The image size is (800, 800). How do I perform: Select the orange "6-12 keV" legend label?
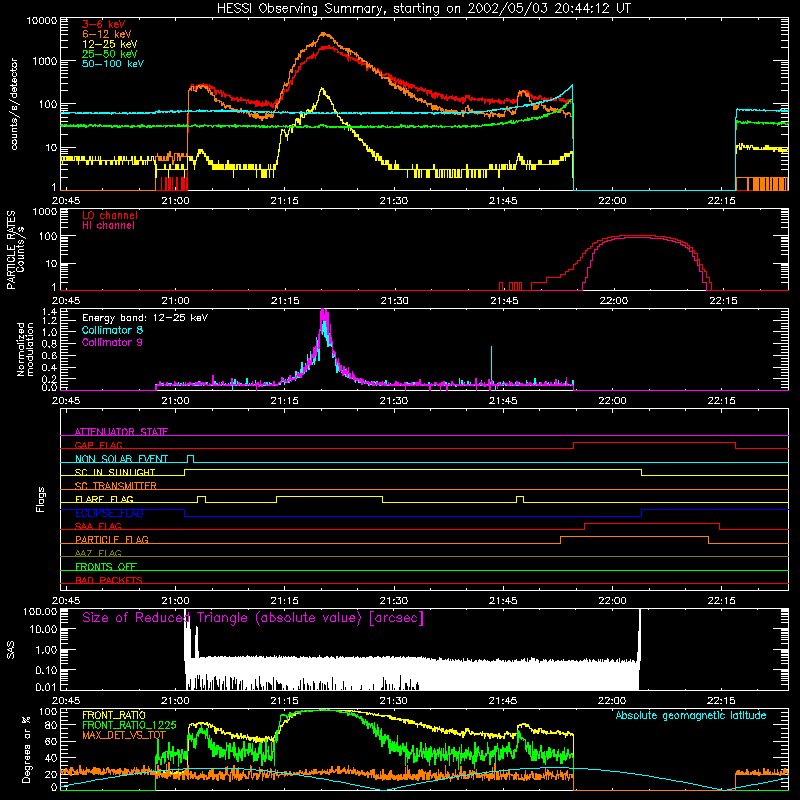(107, 34)
